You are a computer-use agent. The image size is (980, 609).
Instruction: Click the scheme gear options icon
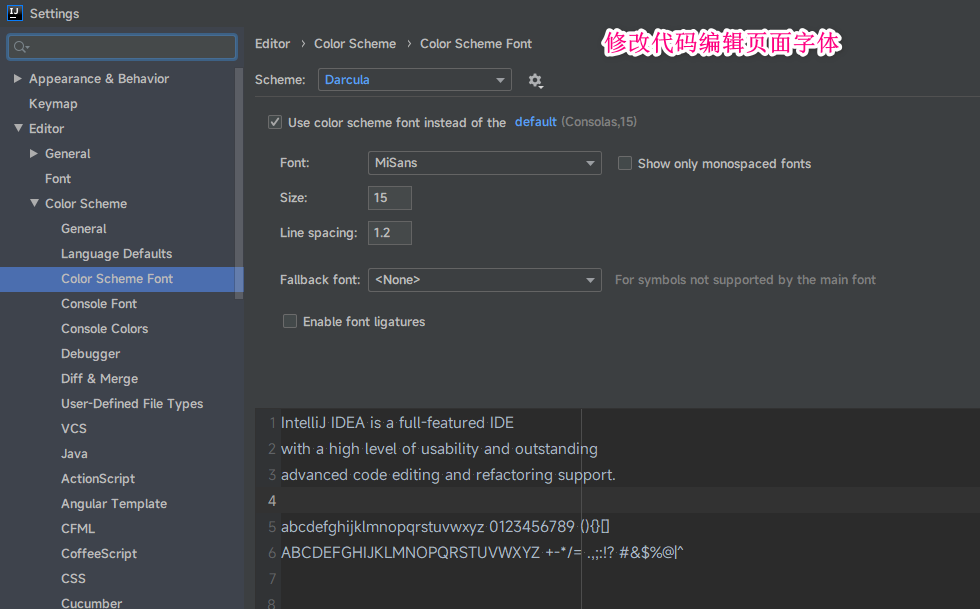536,81
